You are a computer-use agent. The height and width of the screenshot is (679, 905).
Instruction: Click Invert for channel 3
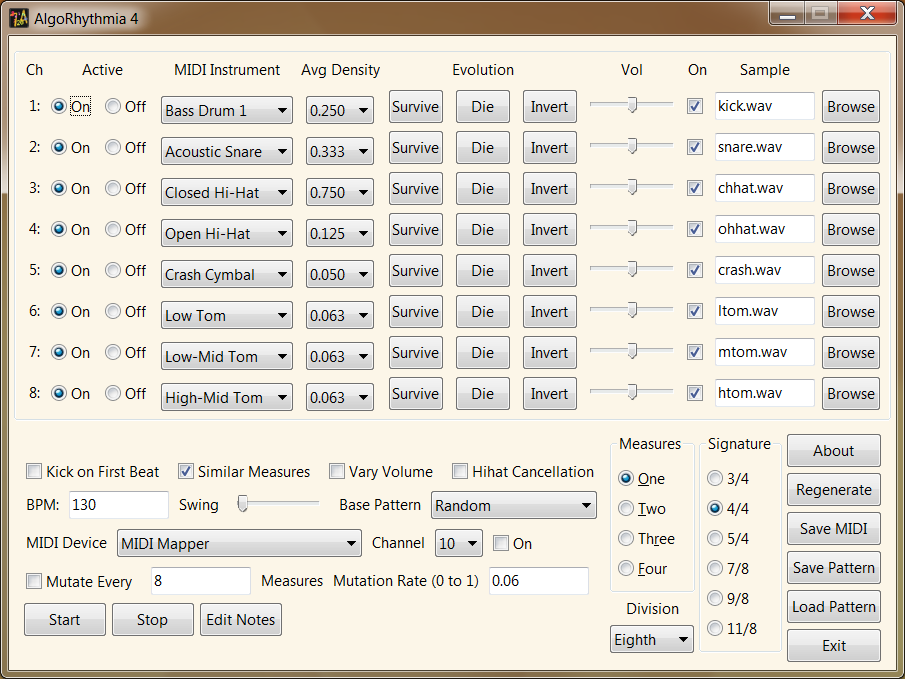click(549, 188)
